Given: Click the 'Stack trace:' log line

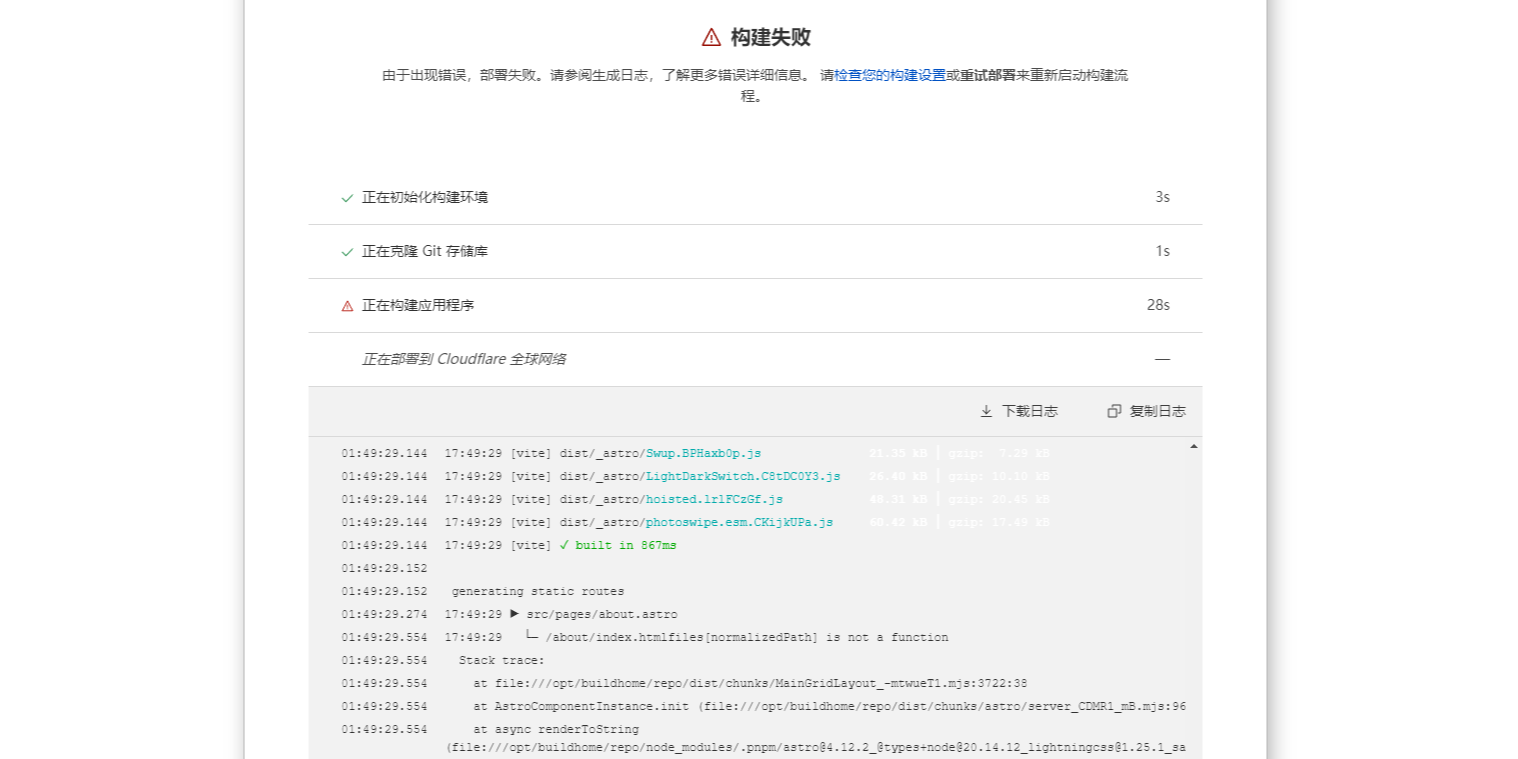Looking at the screenshot, I should click(501, 660).
